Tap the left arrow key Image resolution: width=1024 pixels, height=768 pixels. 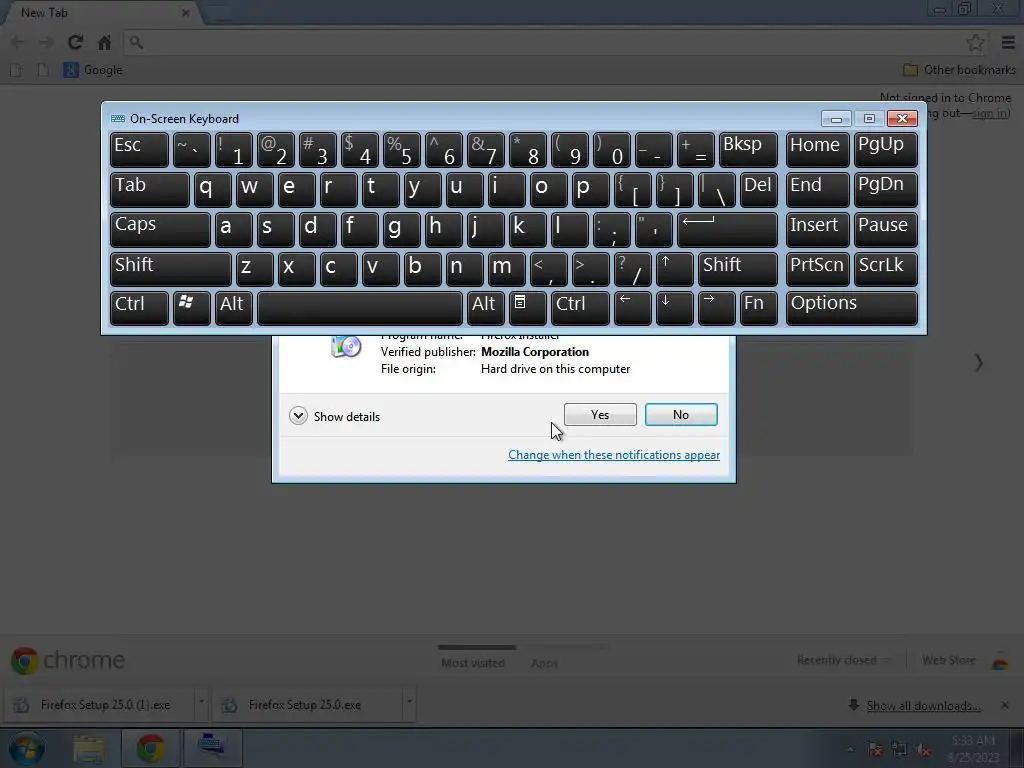tap(632, 308)
